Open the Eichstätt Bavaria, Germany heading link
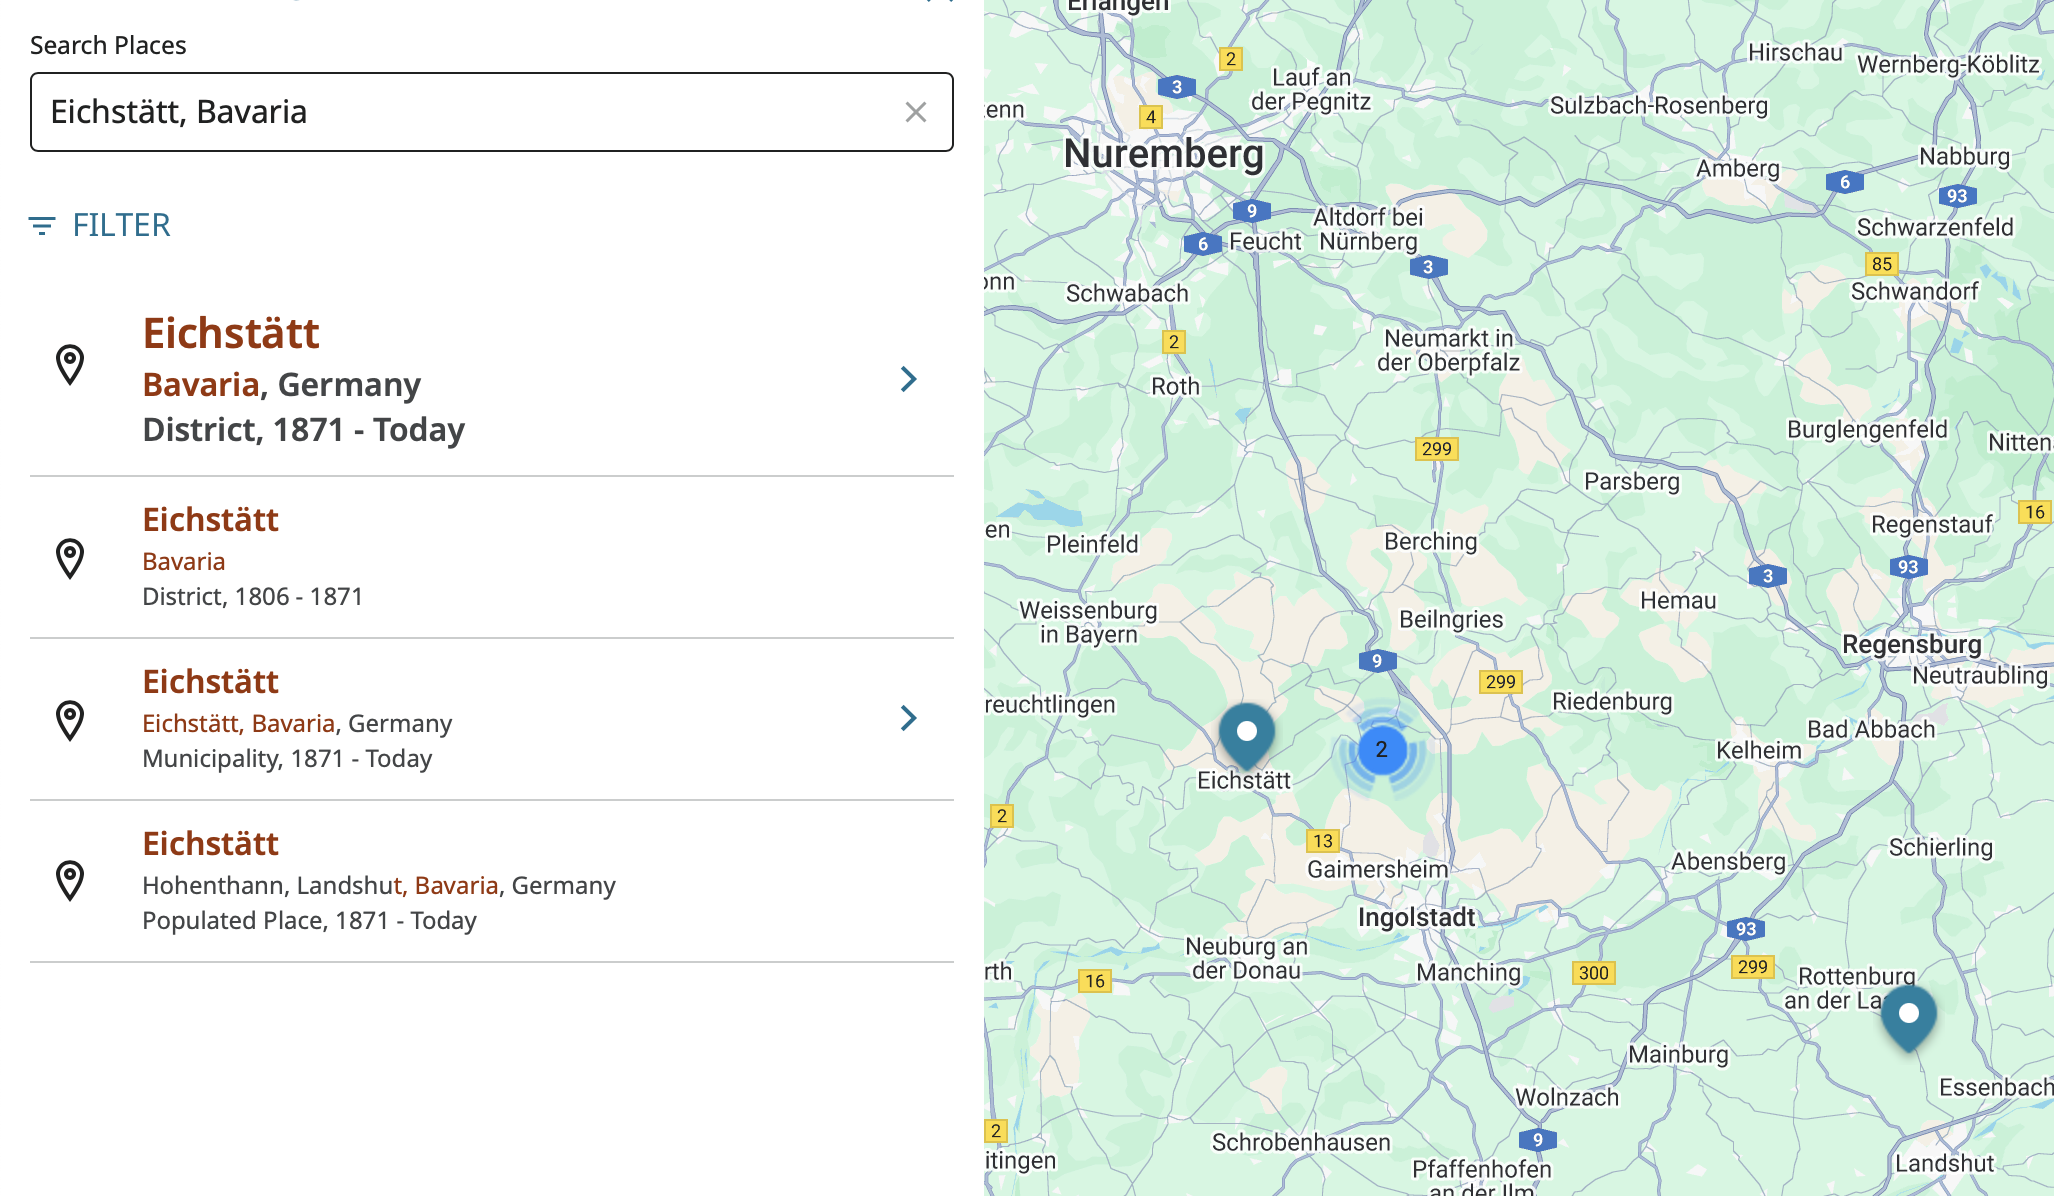This screenshot has height=1196, width=2054. coord(231,333)
